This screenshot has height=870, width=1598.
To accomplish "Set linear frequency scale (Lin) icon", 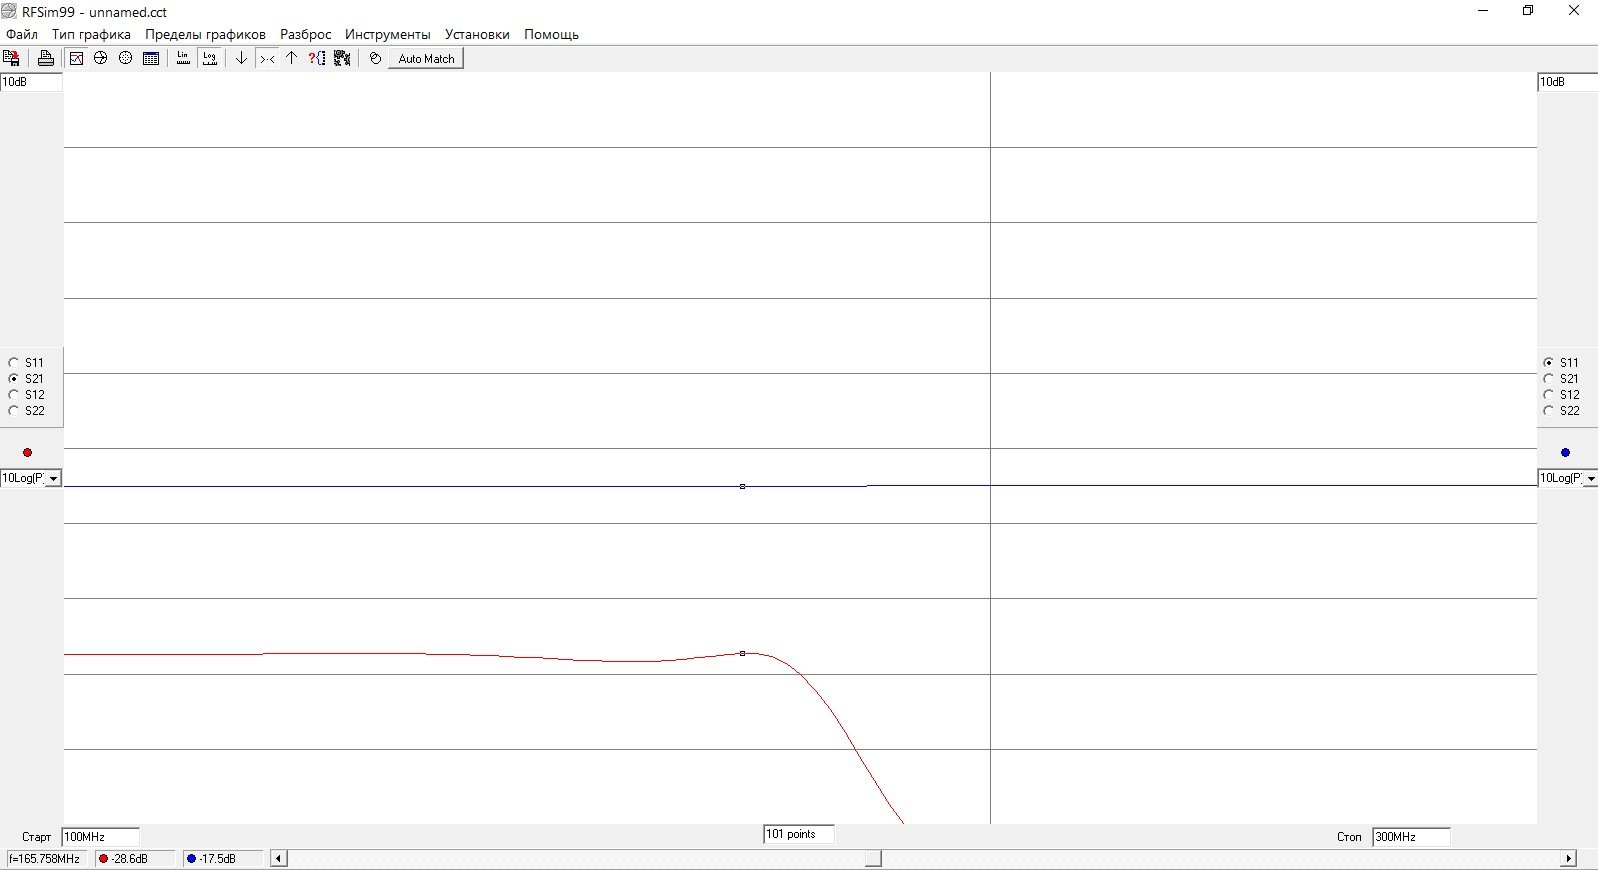I will 183,58.
